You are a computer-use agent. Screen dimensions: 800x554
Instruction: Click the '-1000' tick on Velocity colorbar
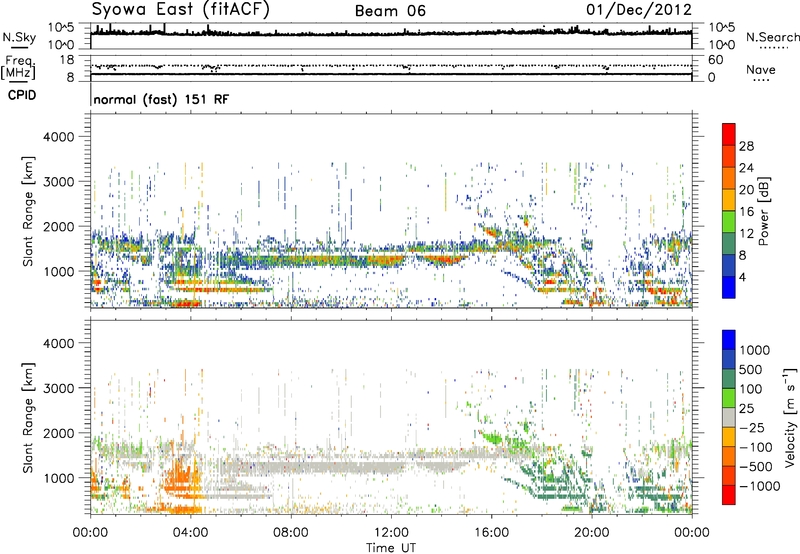click(x=759, y=486)
